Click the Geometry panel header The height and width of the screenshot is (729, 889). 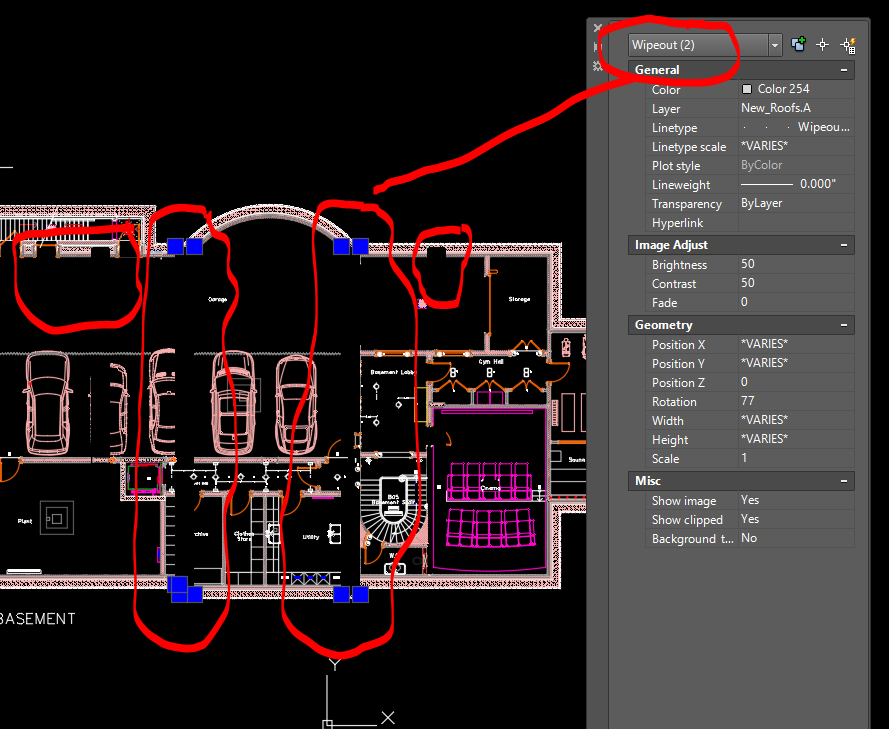coord(742,324)
